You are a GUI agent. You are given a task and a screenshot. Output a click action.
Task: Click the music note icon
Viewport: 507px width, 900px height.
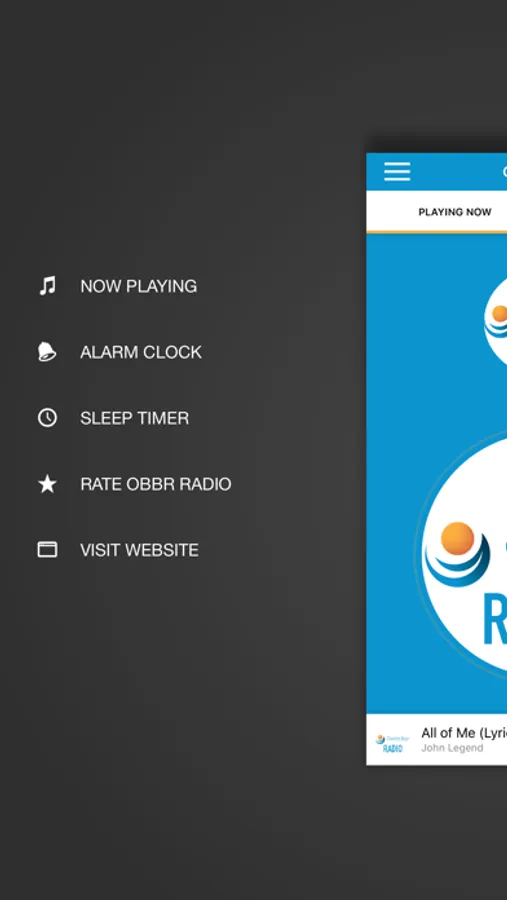tap(47, 285)
